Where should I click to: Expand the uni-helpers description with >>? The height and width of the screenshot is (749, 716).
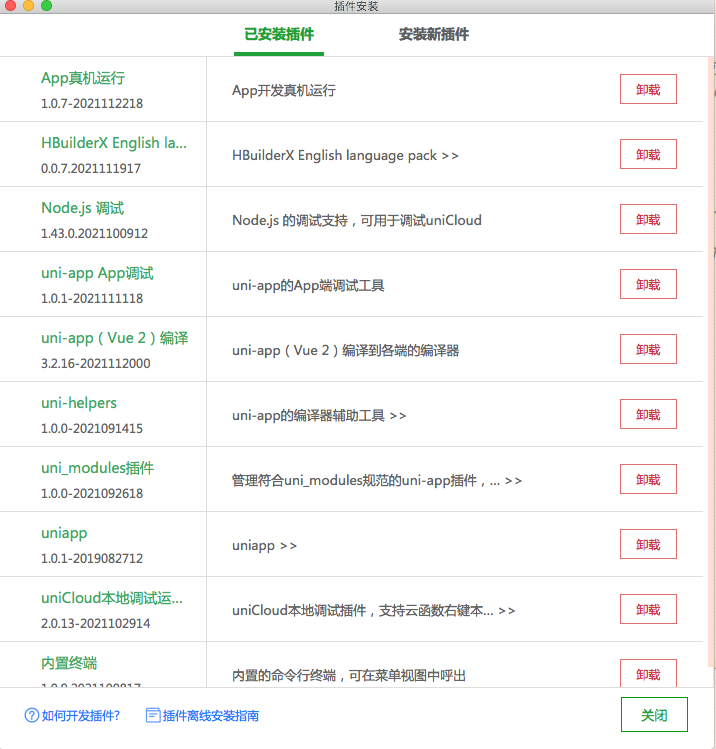[398, 415]
